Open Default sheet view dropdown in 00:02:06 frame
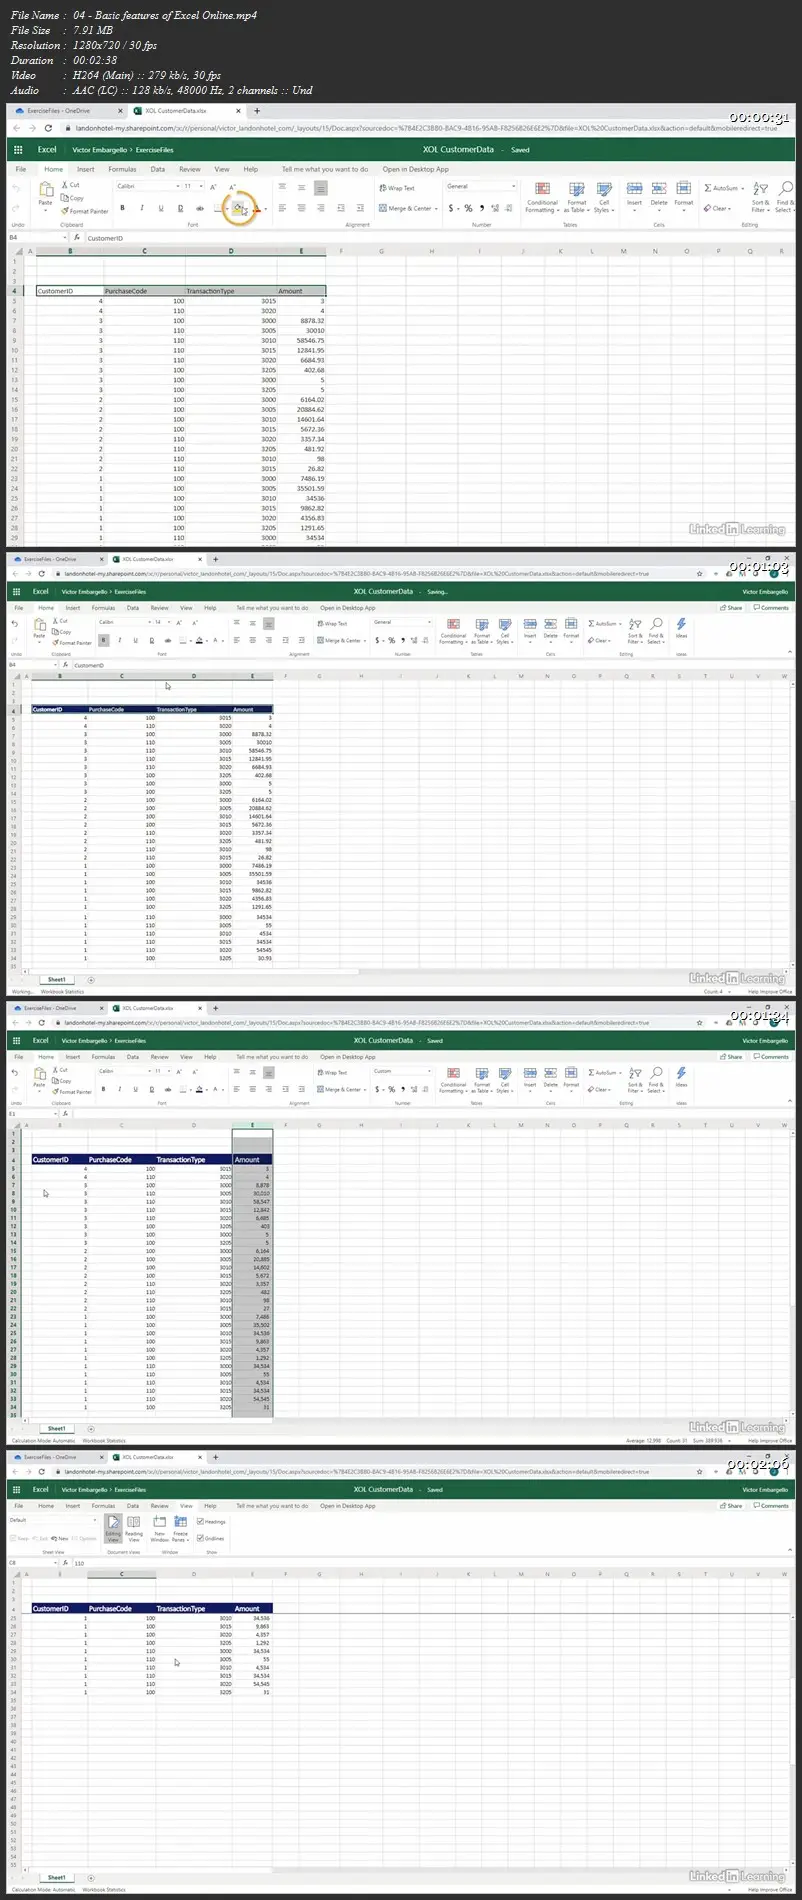Viewport: 802px width, 1900px height. (x=51, y=1520)
